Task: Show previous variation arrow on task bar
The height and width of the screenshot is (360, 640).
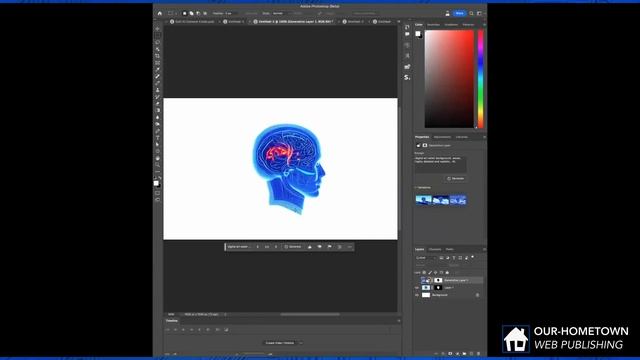Action: point(258,247)
